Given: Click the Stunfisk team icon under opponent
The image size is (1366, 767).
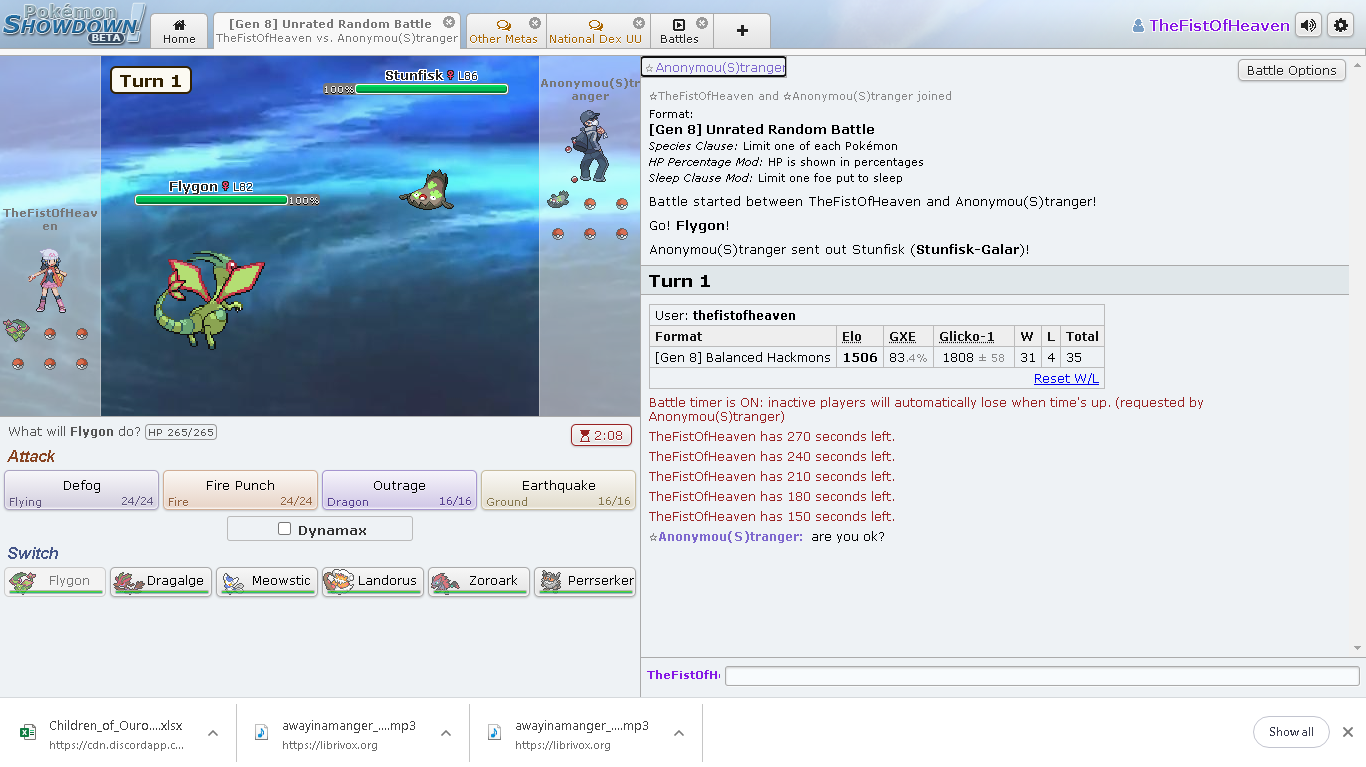Looking at the screenshot, I should click(558, 199).
